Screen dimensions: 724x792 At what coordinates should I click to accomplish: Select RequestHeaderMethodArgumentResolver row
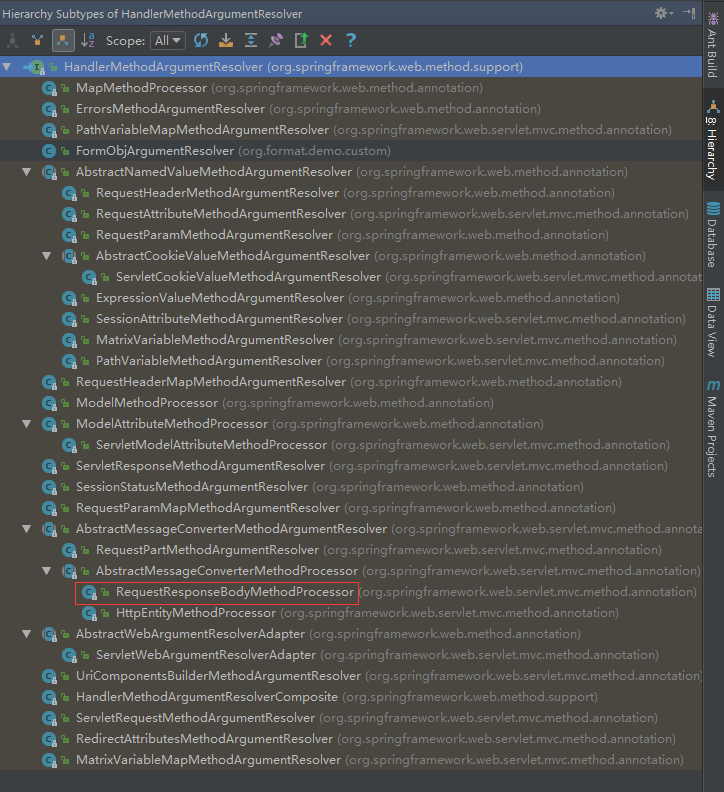point(351,193)
